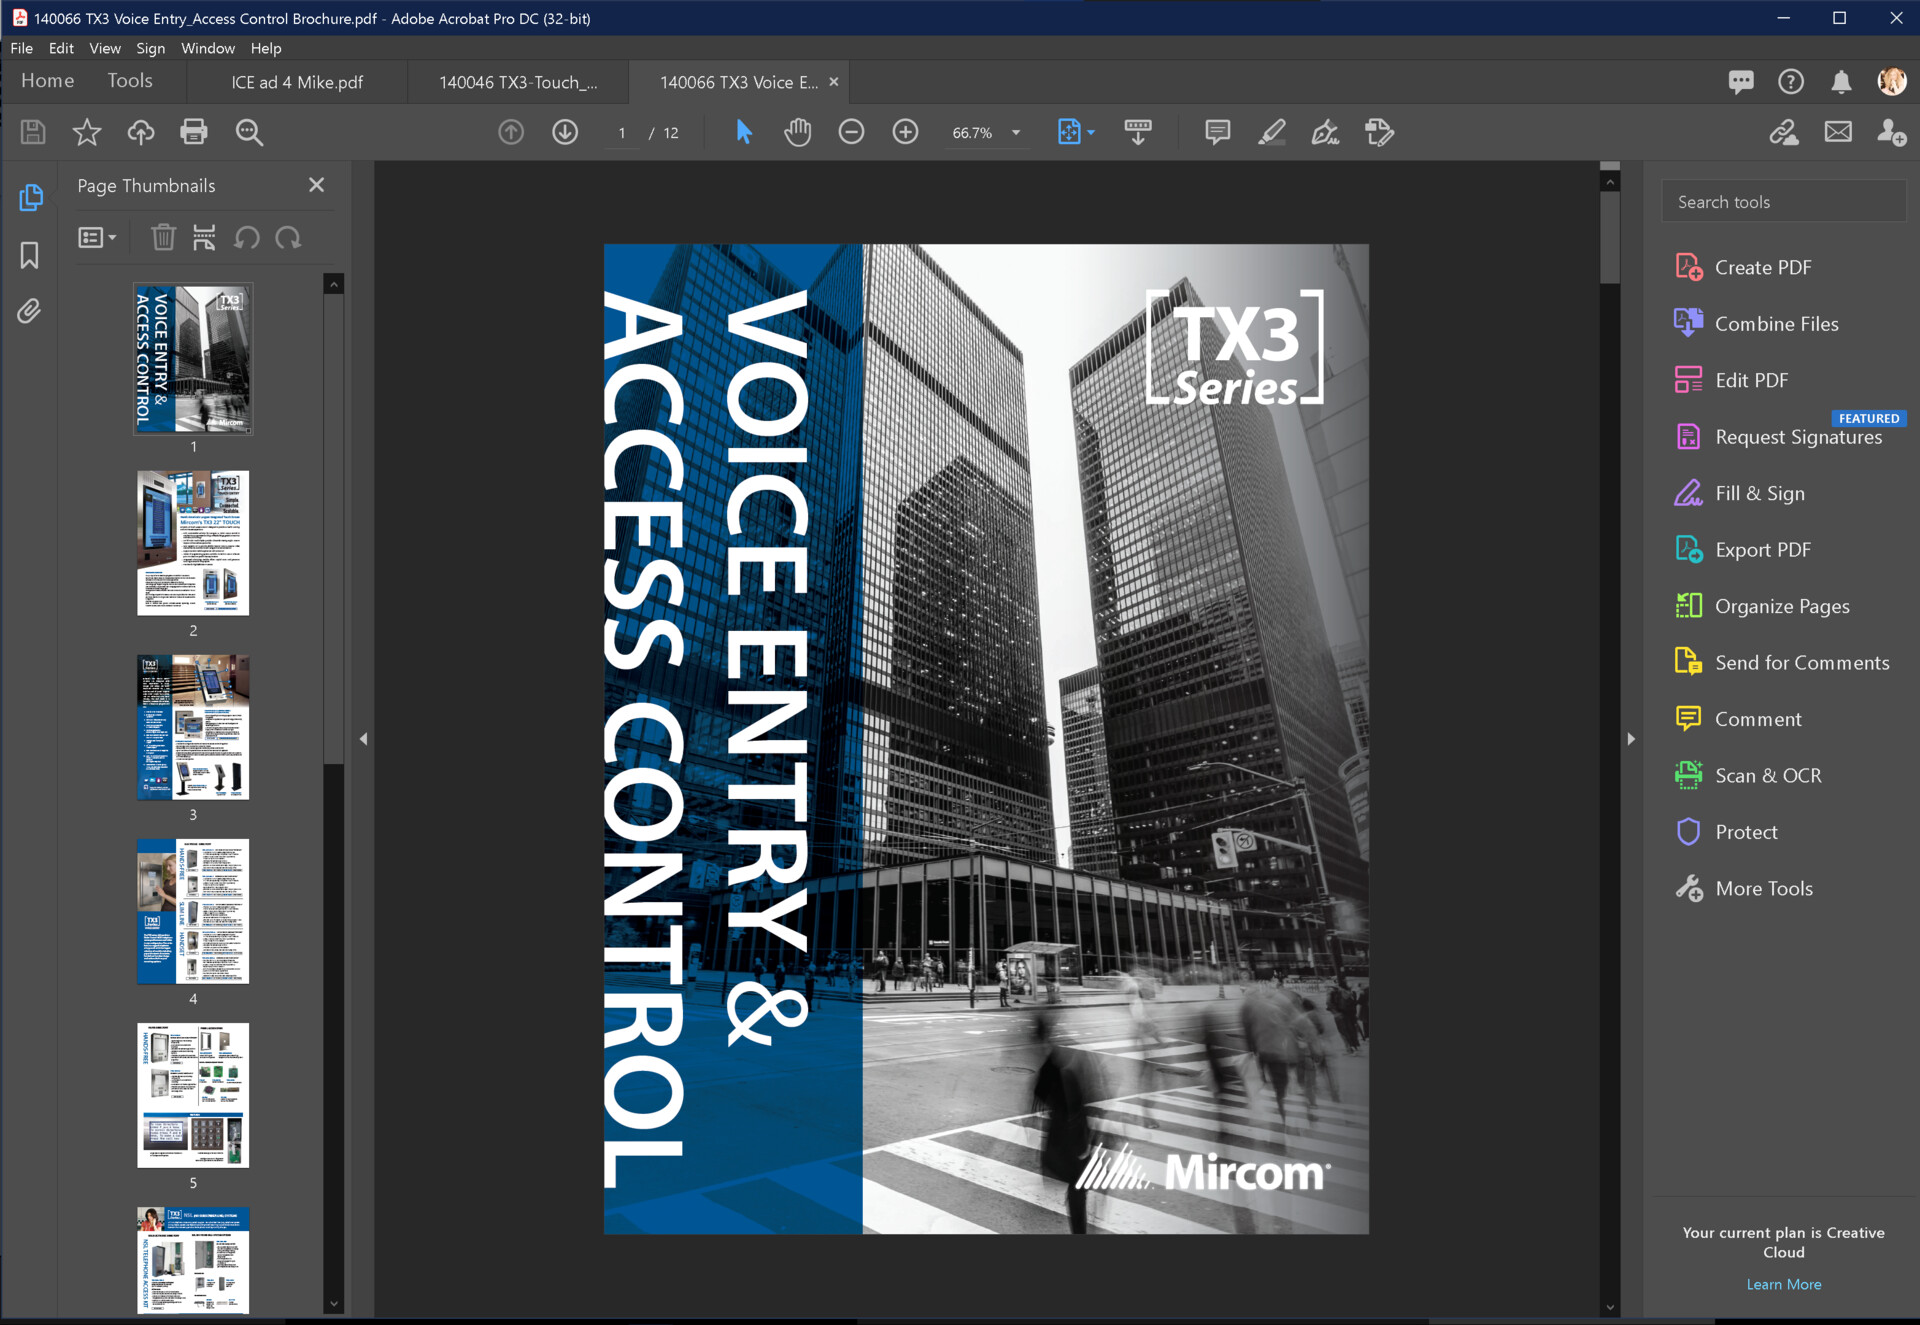The width and height of the screenshot is (1920, 1325).
Task: Select page 3 thumbnail
Action: point(192,727)
